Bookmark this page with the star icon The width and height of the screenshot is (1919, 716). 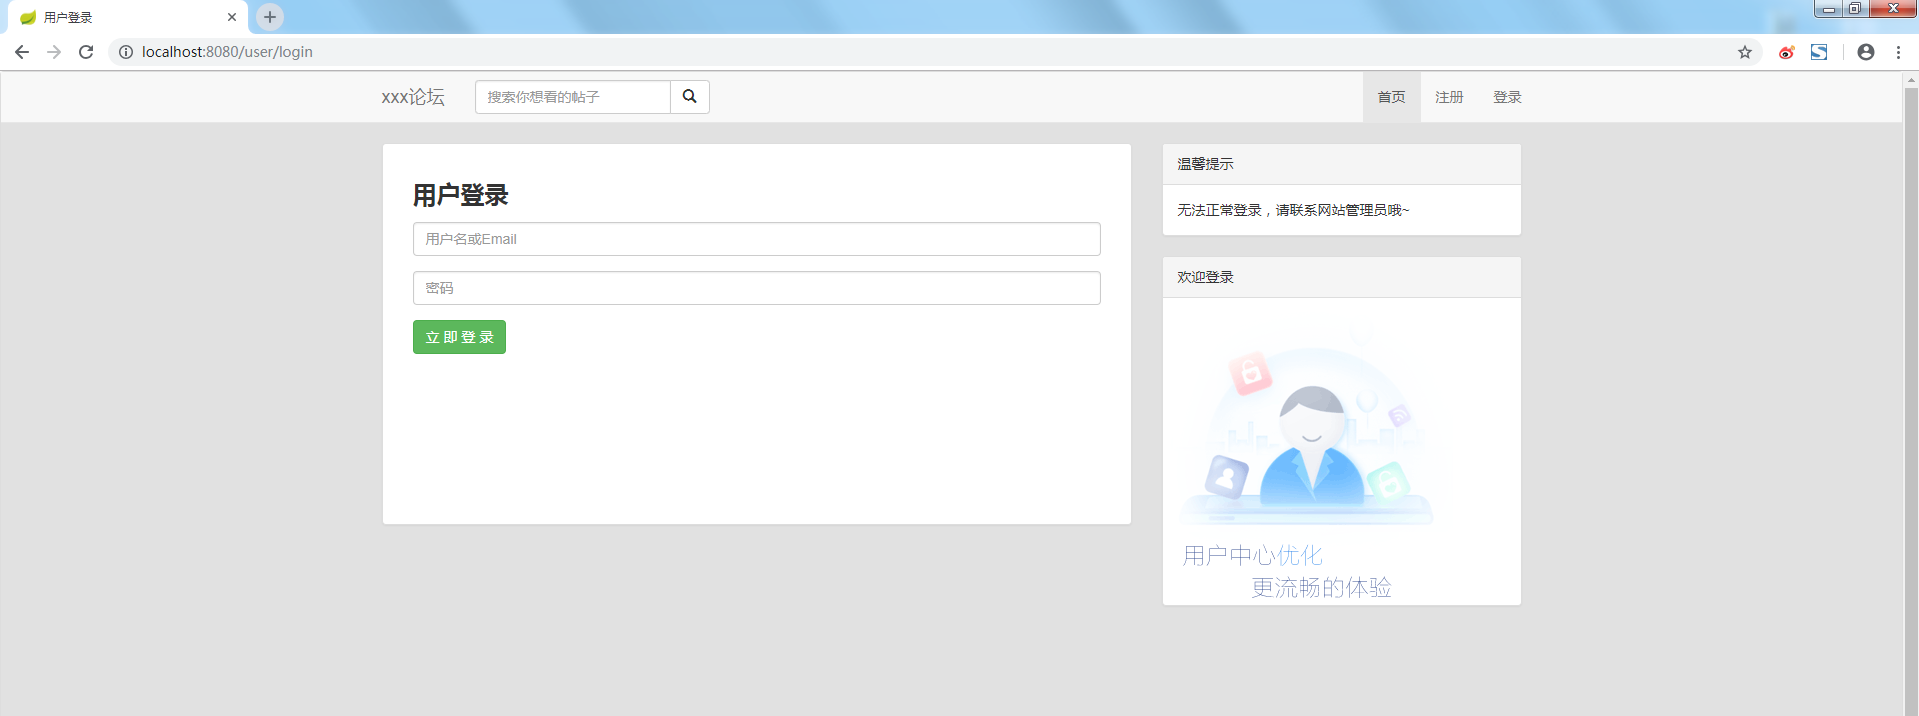[1745, 52]
